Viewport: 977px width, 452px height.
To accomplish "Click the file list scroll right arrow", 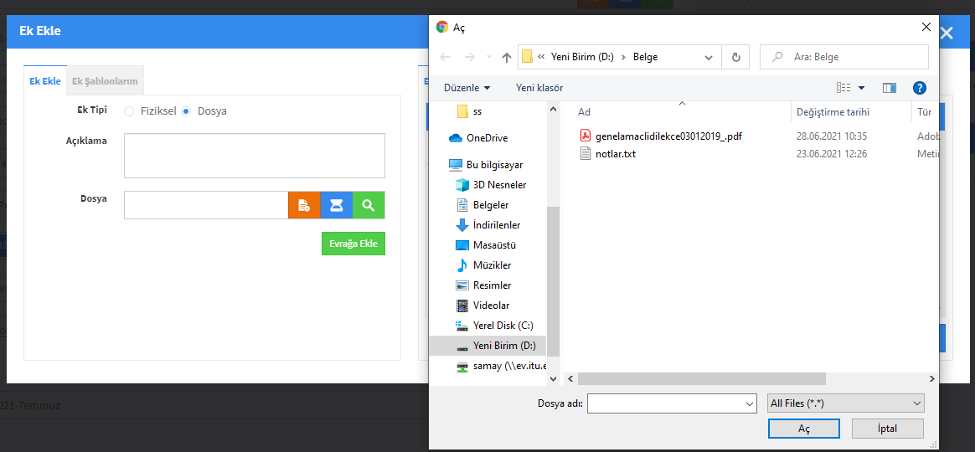I will (x=932, y=379).
